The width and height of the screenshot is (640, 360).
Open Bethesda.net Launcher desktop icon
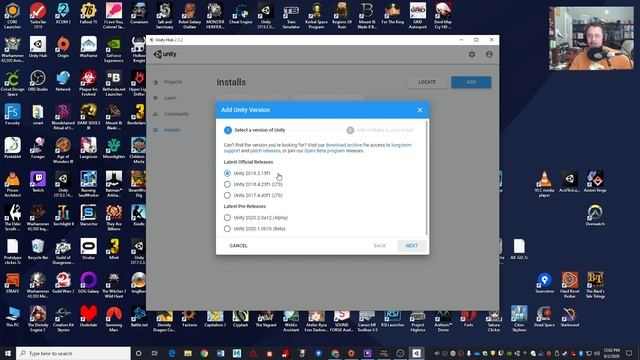point(113,83)
